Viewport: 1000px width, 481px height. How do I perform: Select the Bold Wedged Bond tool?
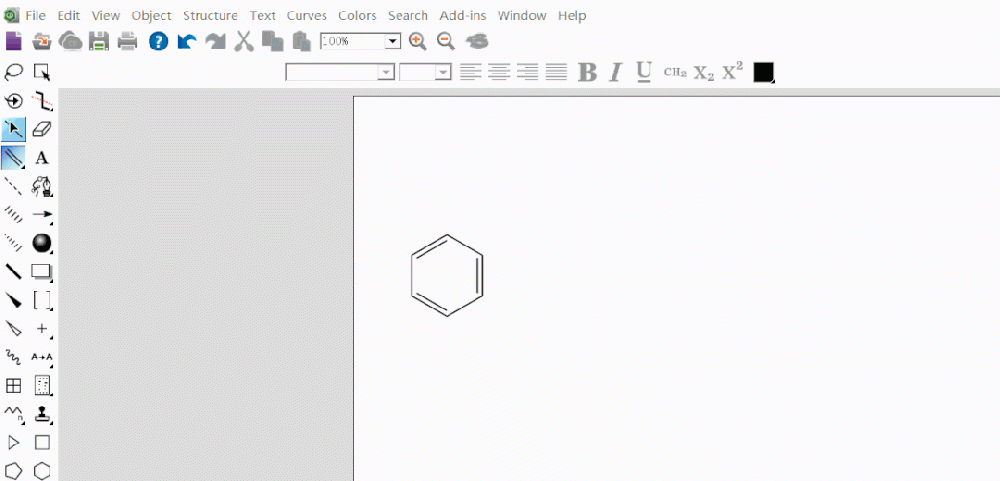tap(13, 299)
